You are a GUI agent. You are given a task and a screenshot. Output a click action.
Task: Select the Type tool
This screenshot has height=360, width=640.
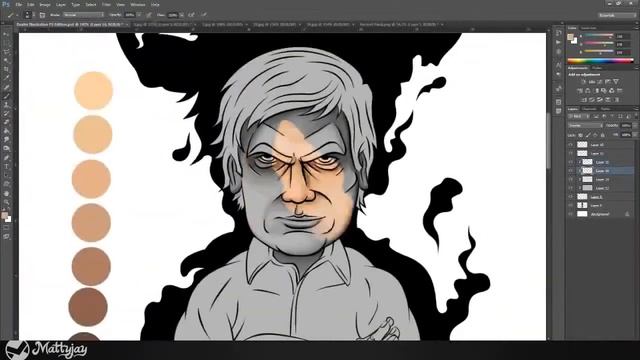coord(7,166)
